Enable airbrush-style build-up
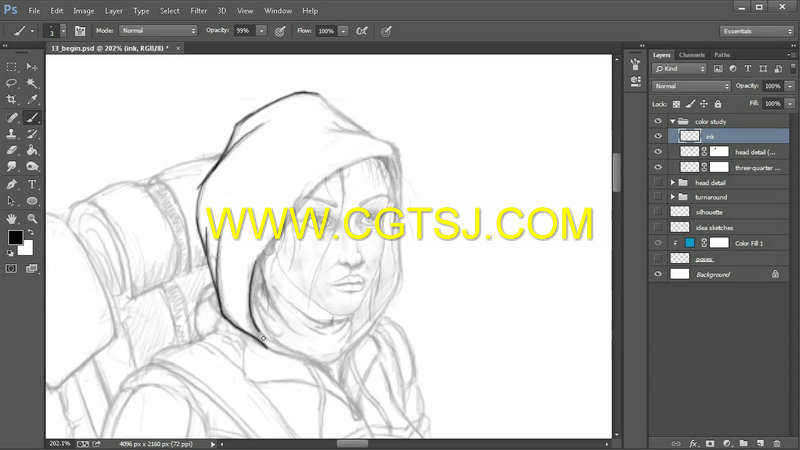The height and width of the screenshot is (450, 800). (362, 31)
